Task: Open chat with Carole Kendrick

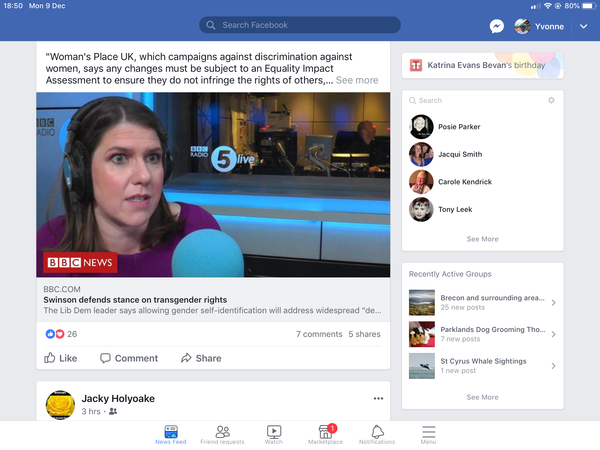Action: click(x=482, y=182)
